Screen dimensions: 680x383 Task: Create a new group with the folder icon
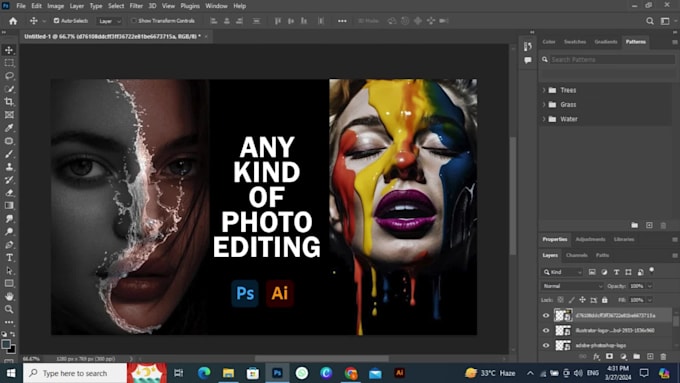click(x=636, y=357)
